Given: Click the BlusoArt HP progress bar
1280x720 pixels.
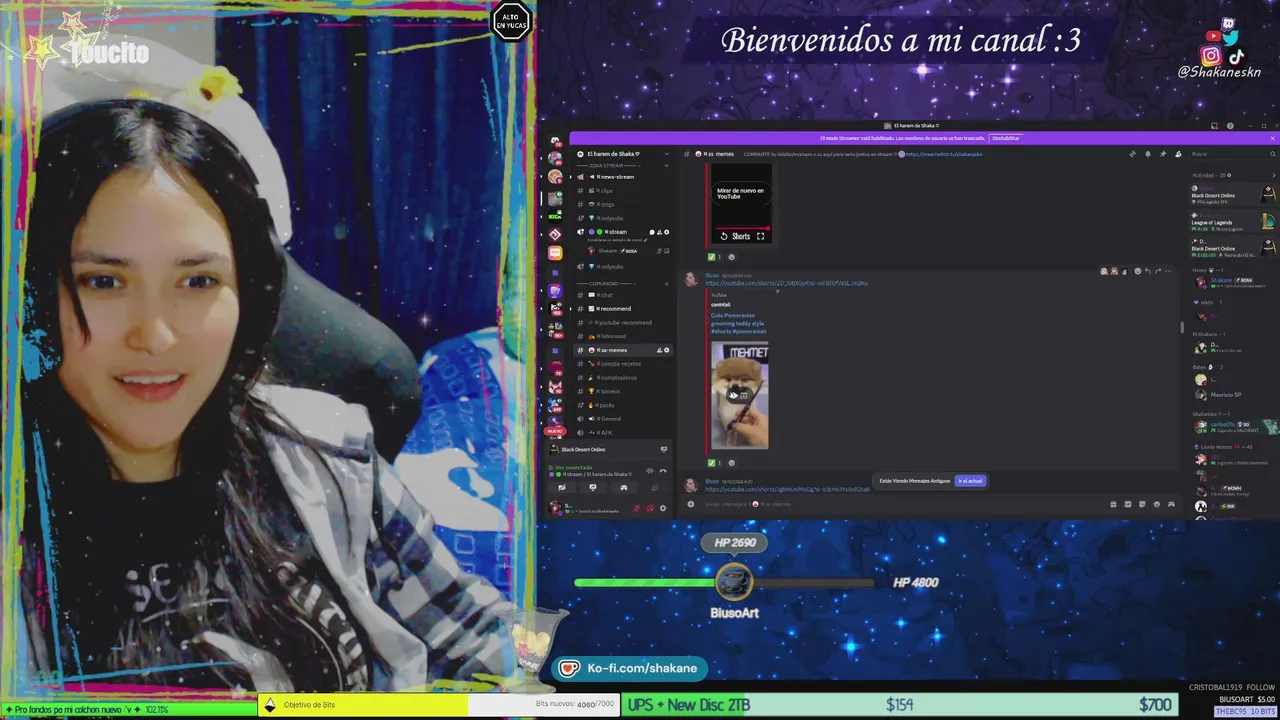Looking at the screenshot, I should pos(724,582).
